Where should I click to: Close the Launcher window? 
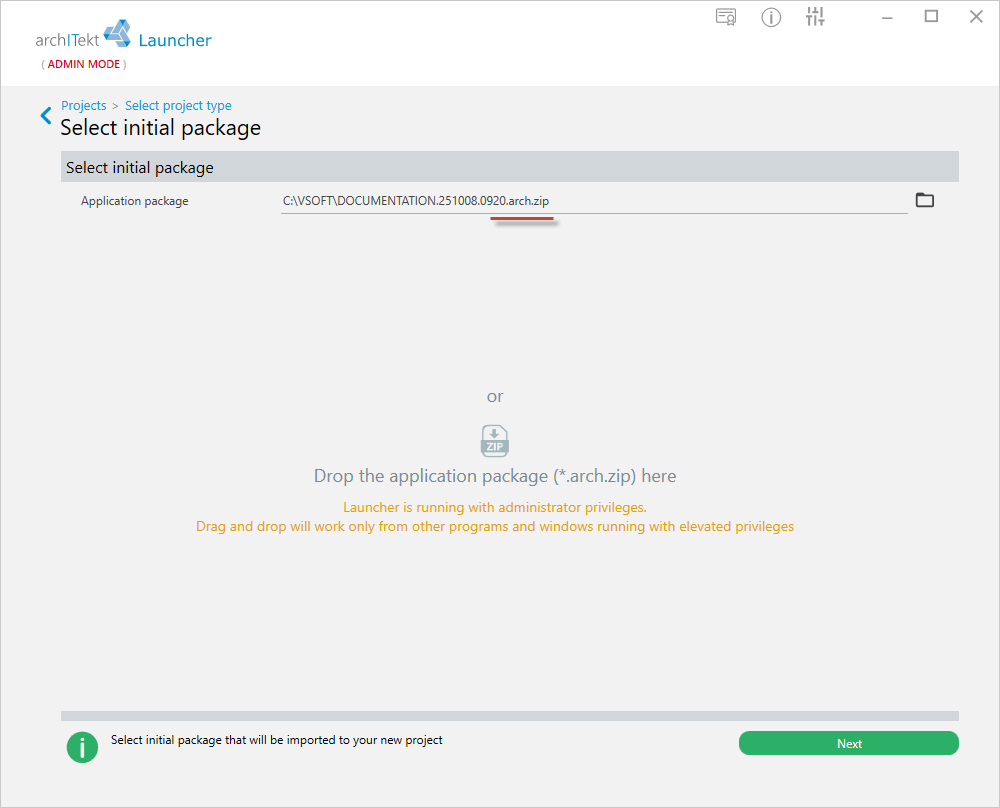point(976,17)
